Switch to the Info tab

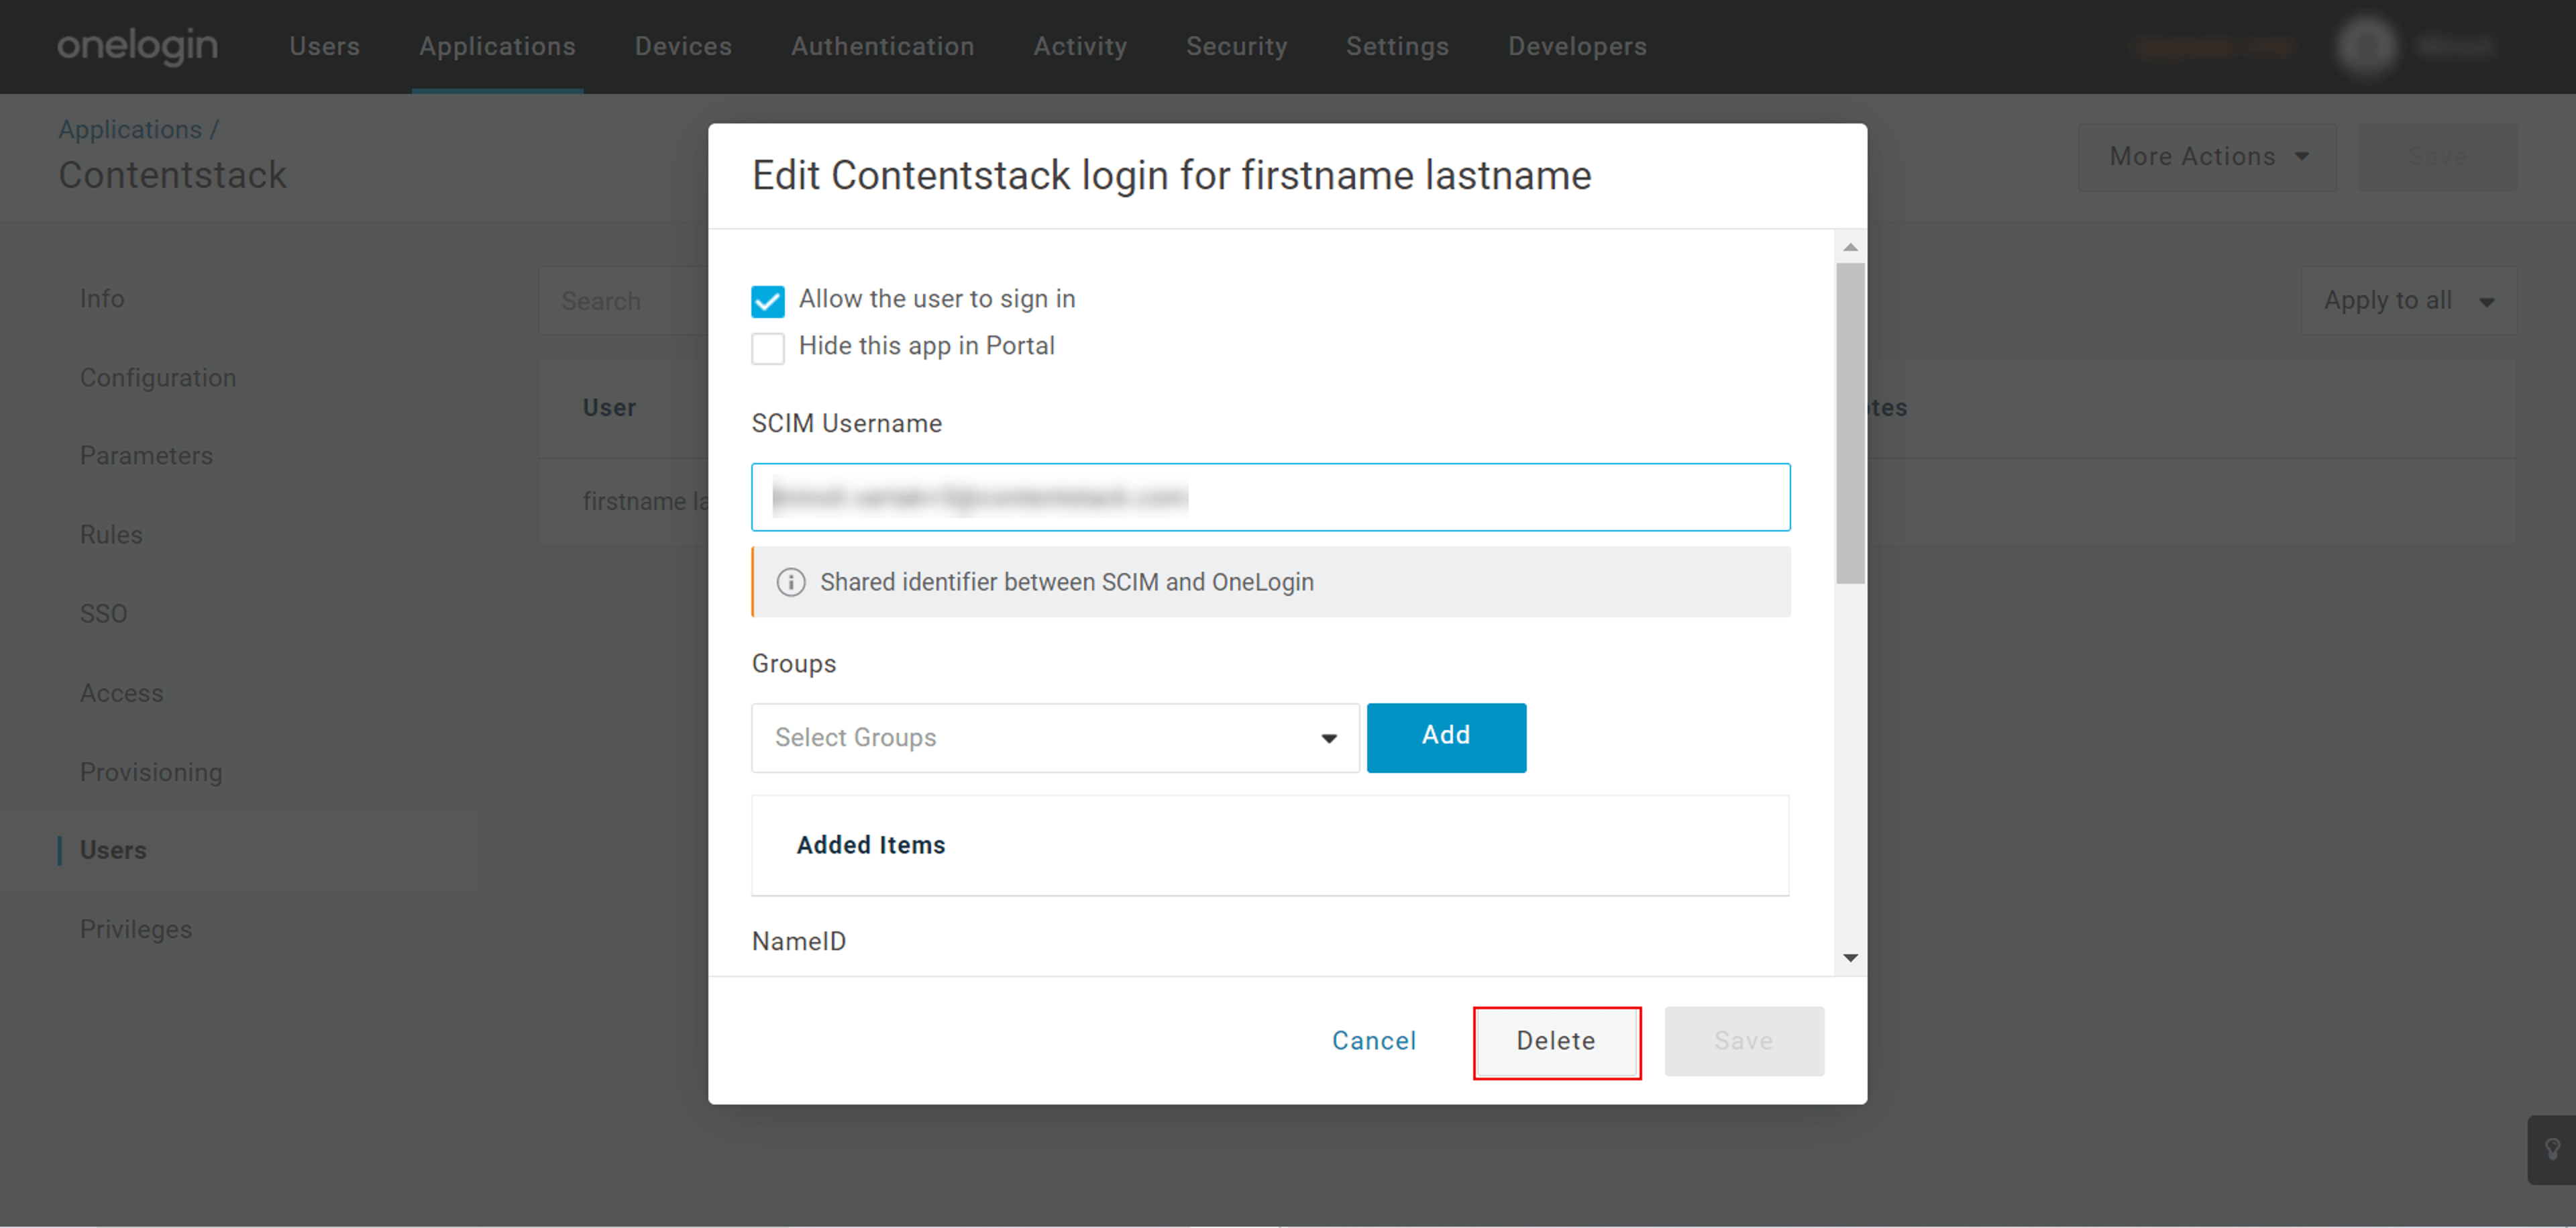pyautogui.click(x=102, y=298)
